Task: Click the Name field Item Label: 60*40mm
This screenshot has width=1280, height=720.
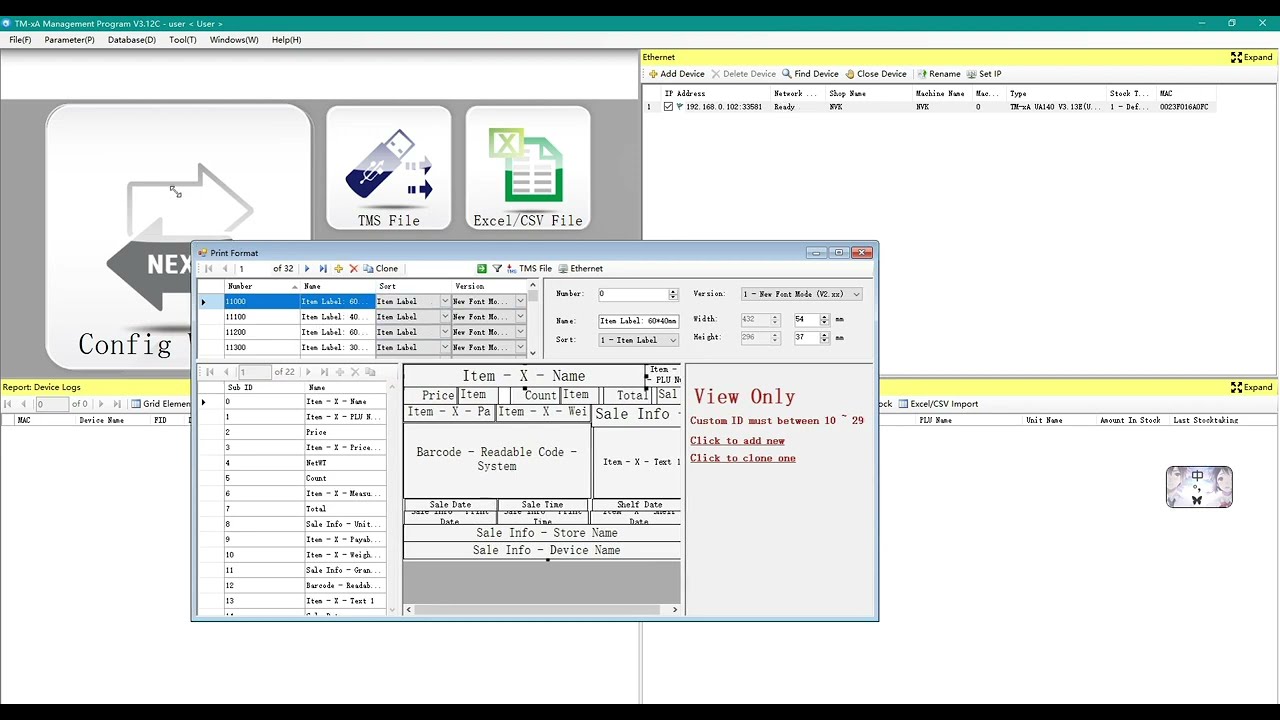Action: (x=639, y=321)
